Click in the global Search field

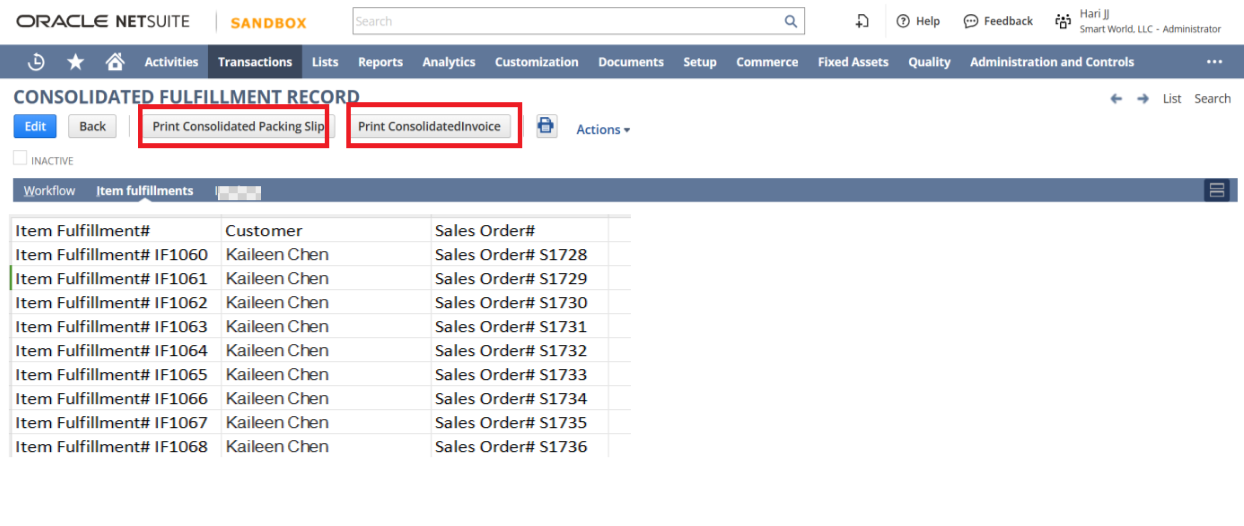pyautogui.click(x=565, y=21)
